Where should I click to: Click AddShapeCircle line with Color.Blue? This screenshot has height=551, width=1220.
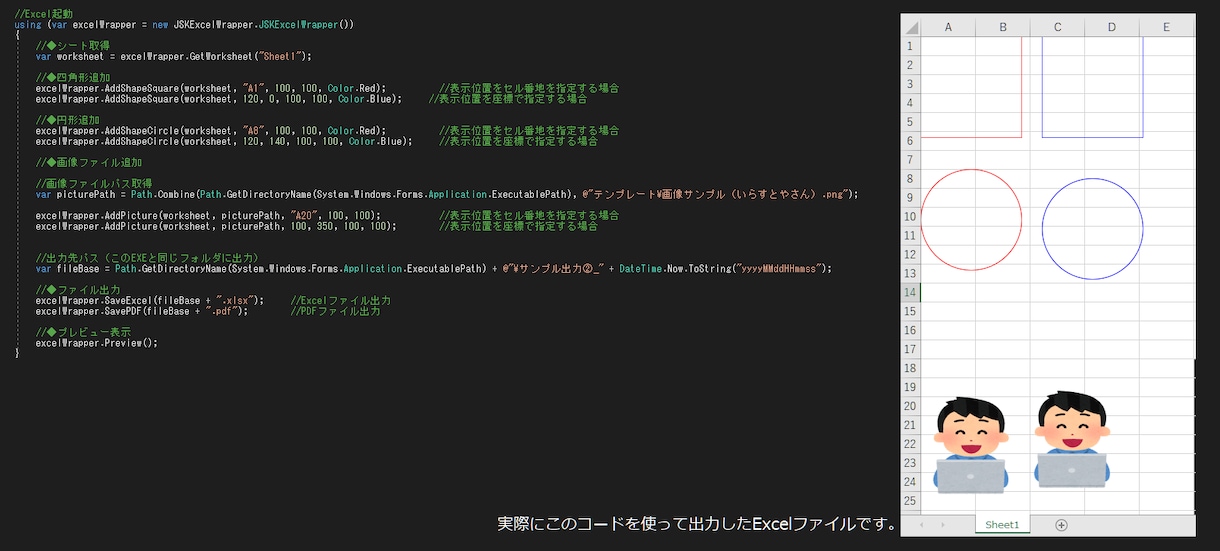pos(224,141)
